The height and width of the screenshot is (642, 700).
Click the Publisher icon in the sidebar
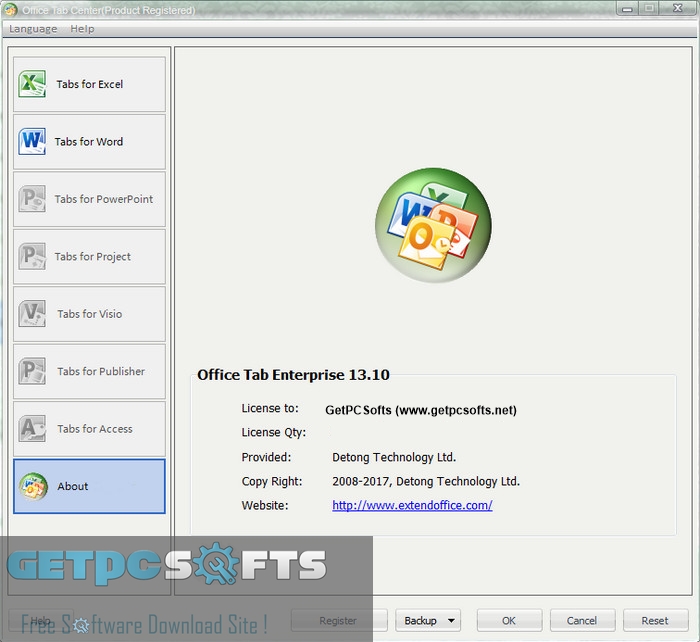[x=32, y=371]
